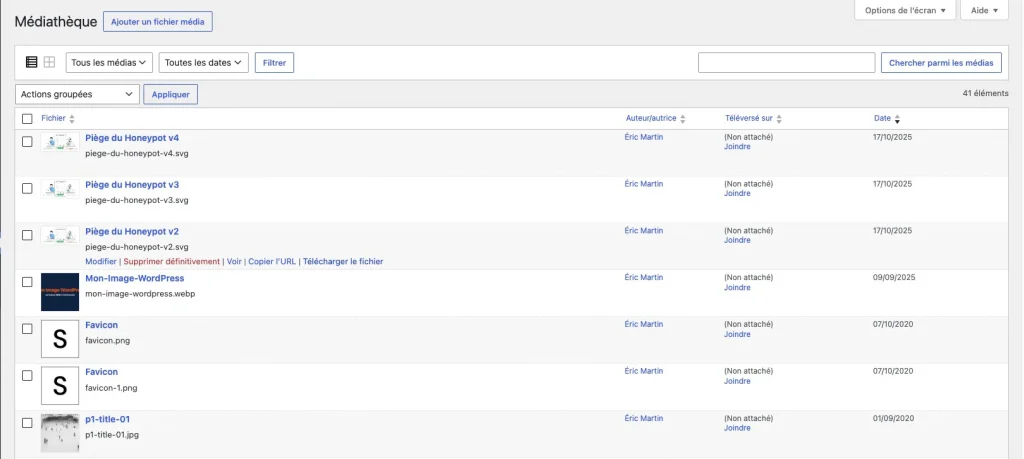Open Mon-Image-WordPress title link
The image size is (1024, 459).
tap(135, 278)
